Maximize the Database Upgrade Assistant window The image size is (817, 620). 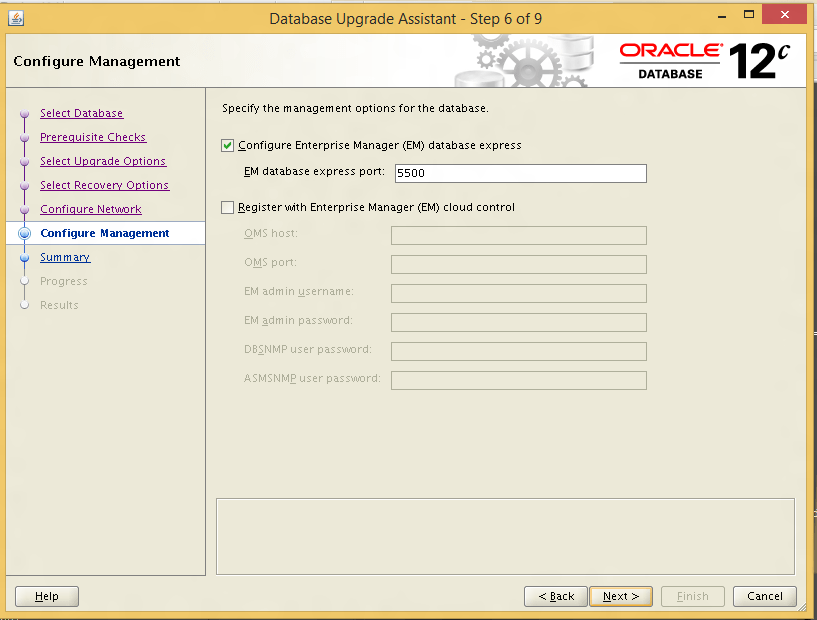pyautogui.click(x=749, y=15)
